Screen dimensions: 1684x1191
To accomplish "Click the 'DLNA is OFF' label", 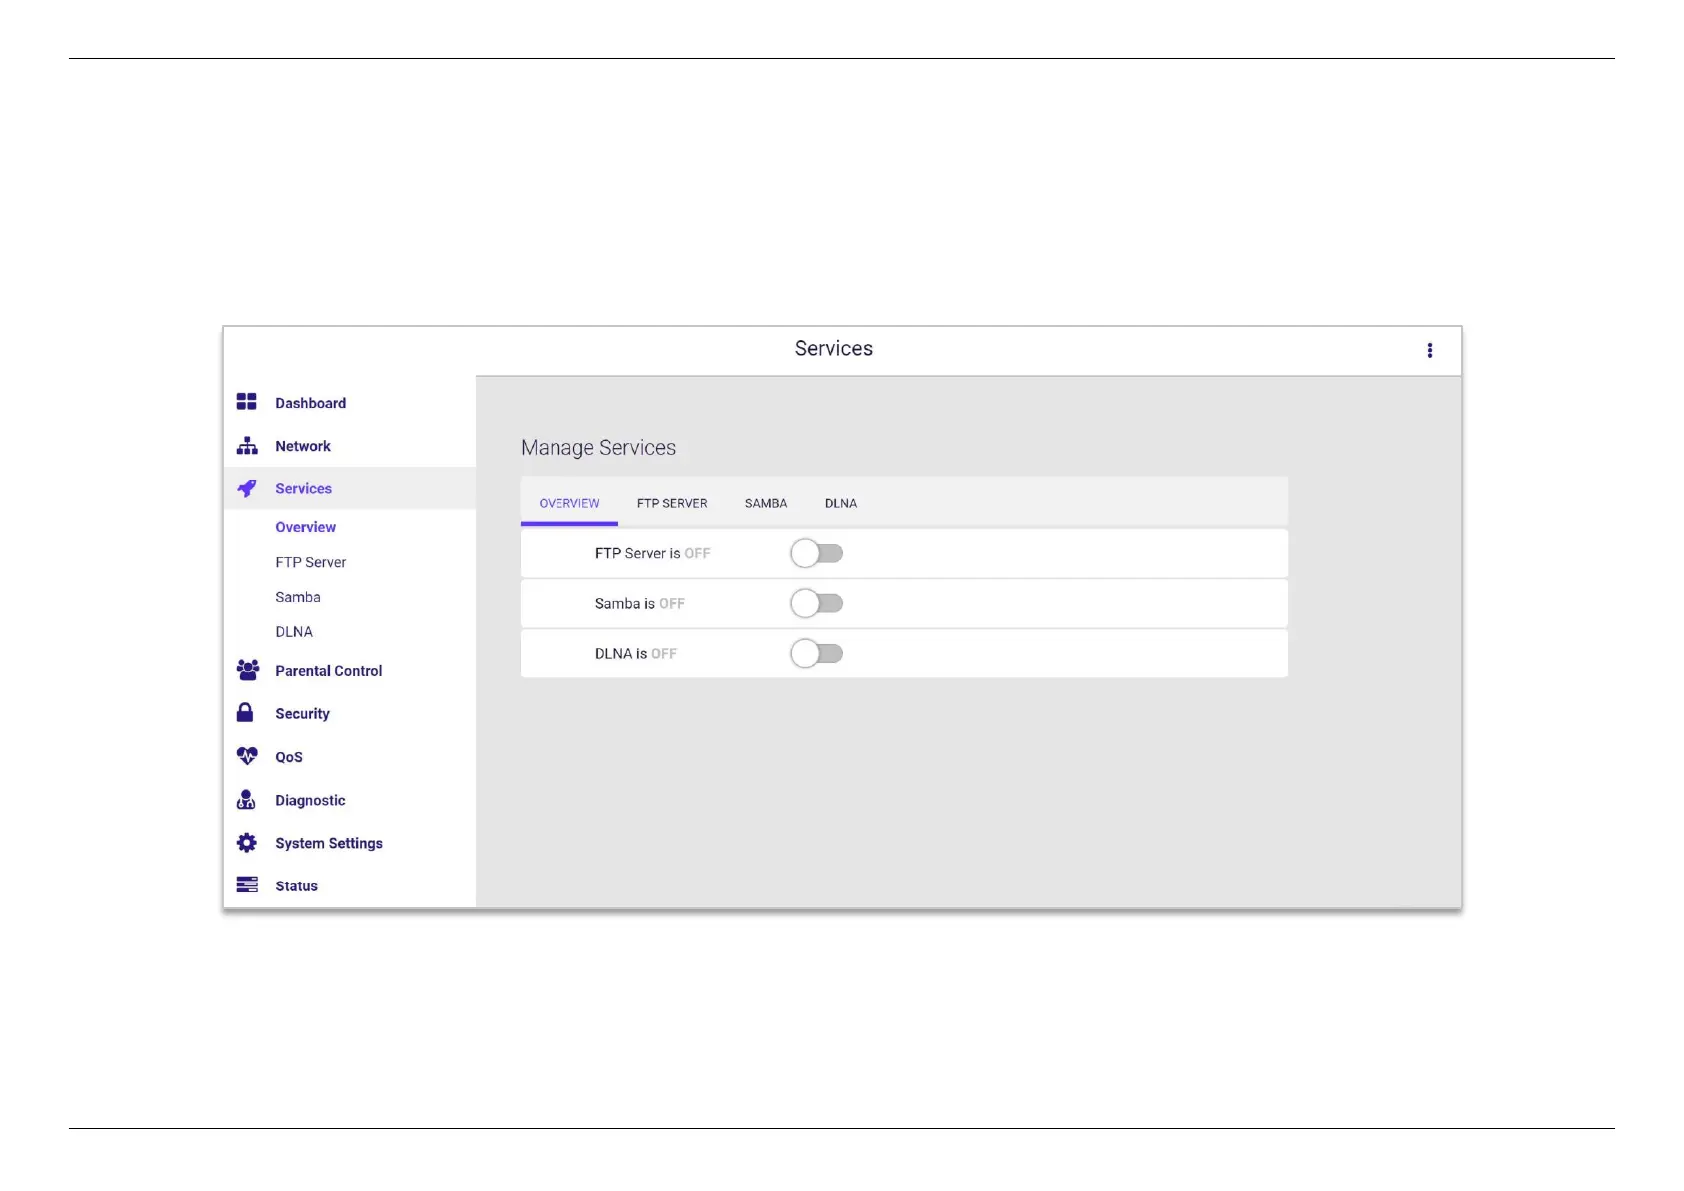I will (x=635, y=653).
